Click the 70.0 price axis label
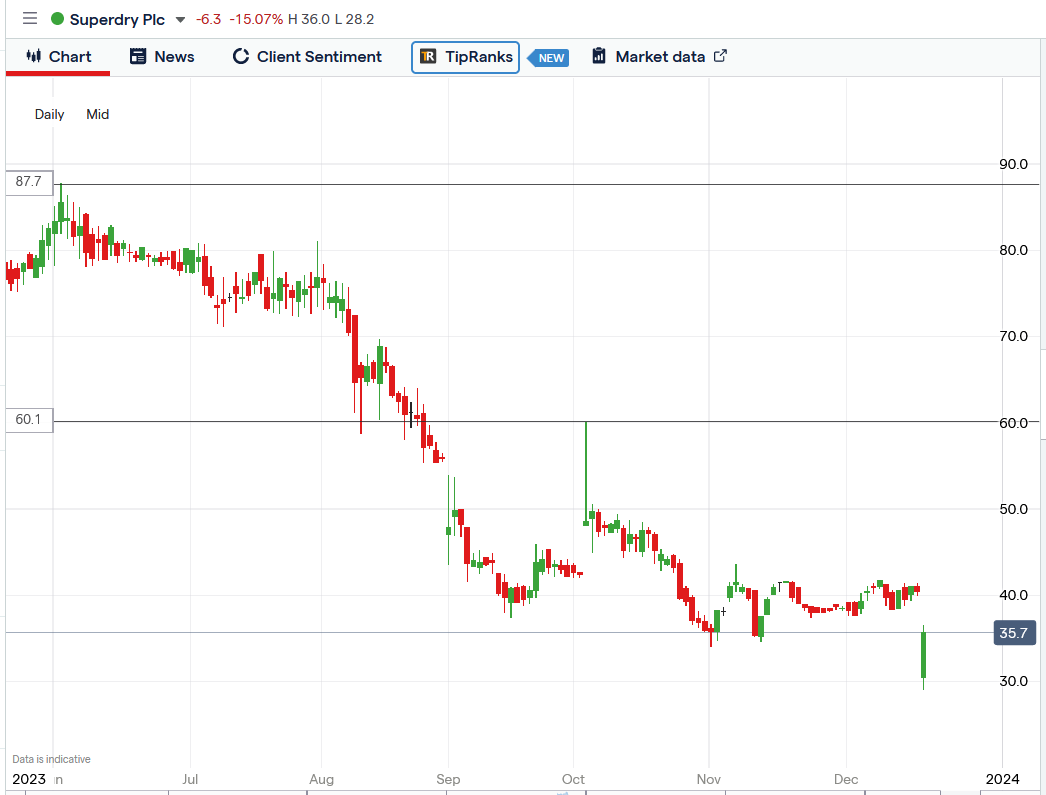This screenshot has height=795, width=1046. coord(1013,336)
